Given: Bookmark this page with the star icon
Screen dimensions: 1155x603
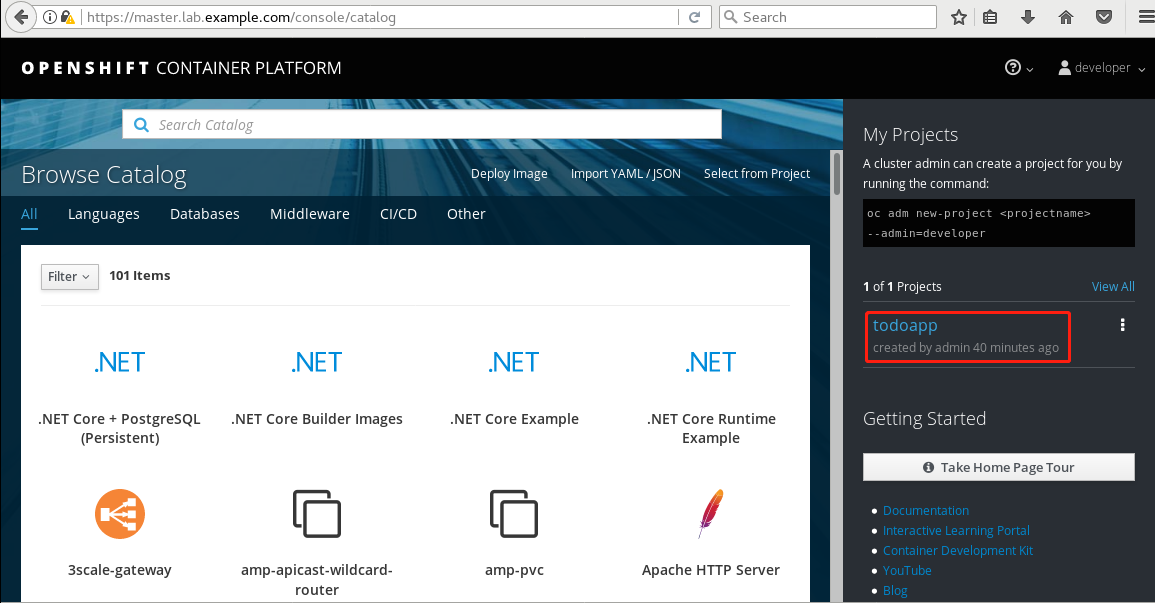Looking at the screenshot, I should (x=958, y=17).
